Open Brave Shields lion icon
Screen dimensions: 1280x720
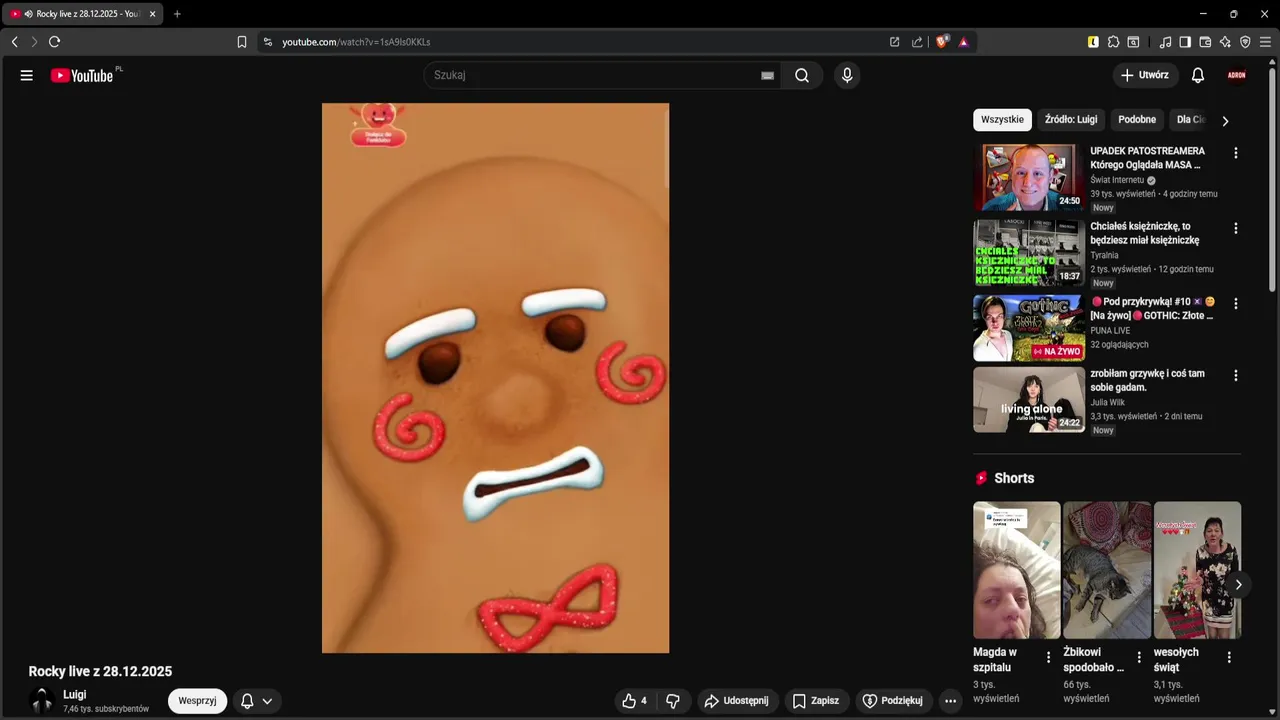coord(942,42)
